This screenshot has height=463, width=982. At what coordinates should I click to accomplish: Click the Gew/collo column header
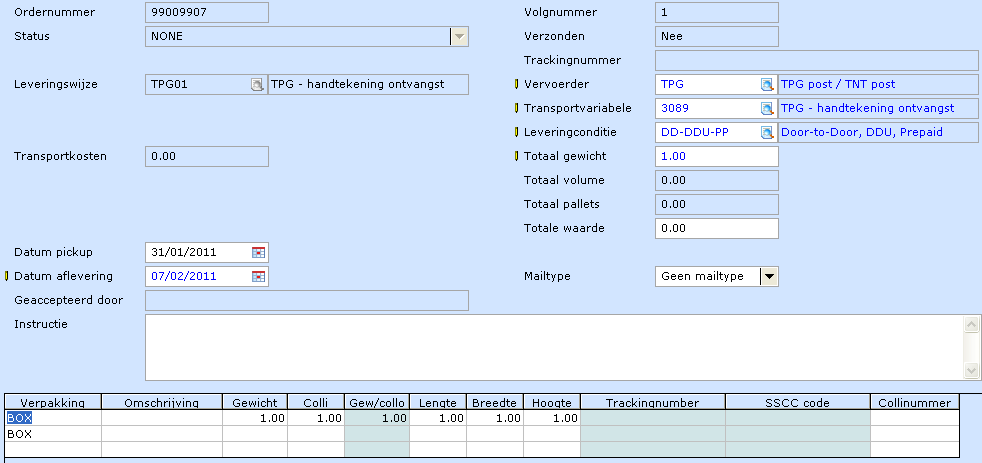click(x=376, y=402)
